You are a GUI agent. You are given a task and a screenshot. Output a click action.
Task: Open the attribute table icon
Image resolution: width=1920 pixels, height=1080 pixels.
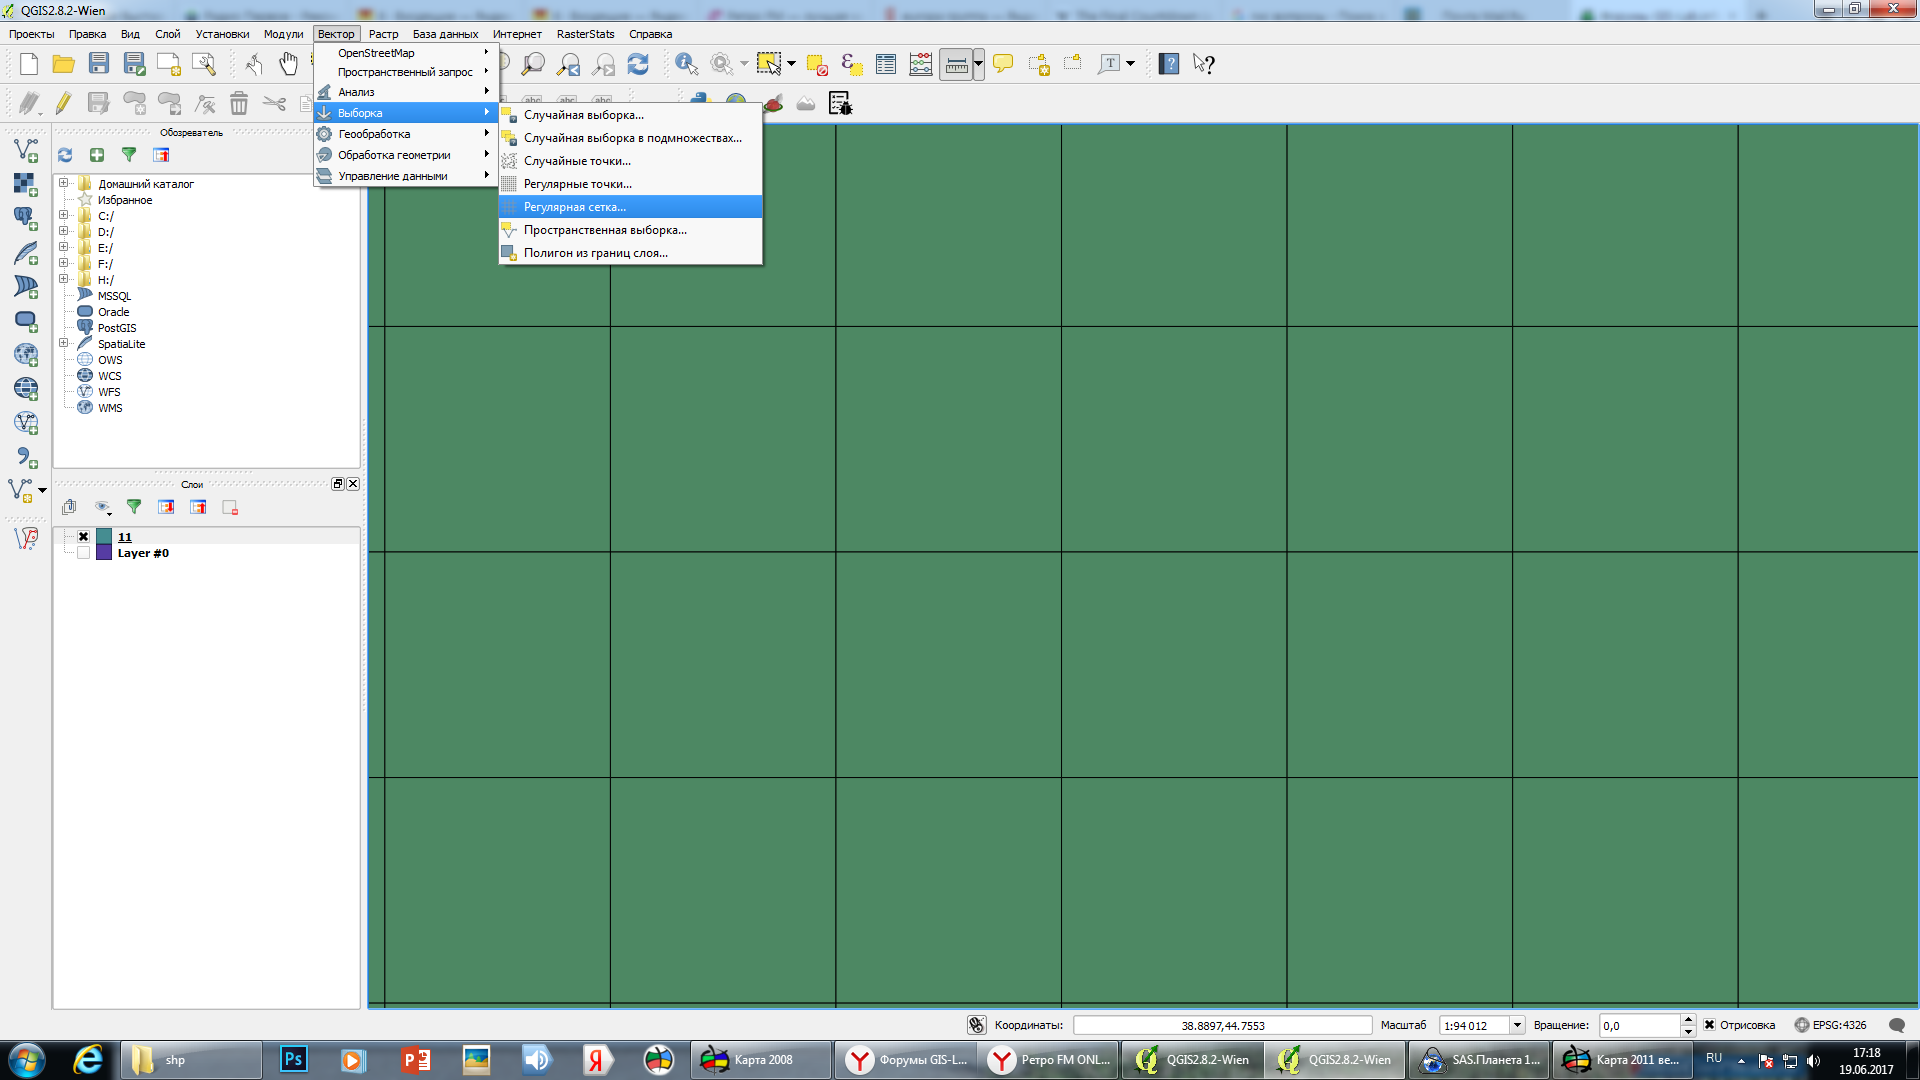(885, 64)
